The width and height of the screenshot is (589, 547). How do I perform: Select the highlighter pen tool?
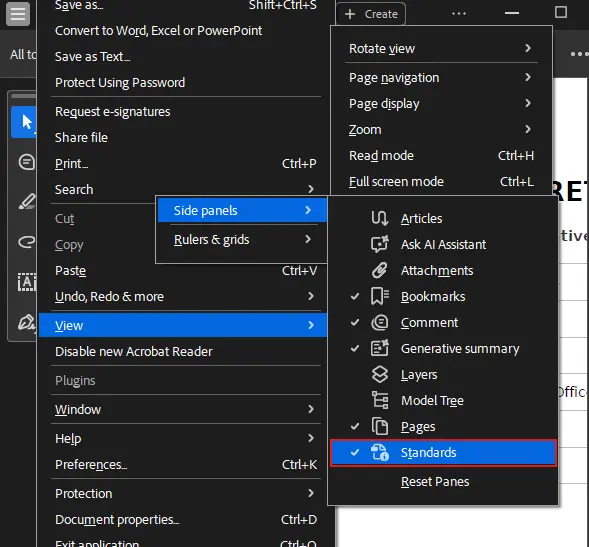[x=27, y=201]
